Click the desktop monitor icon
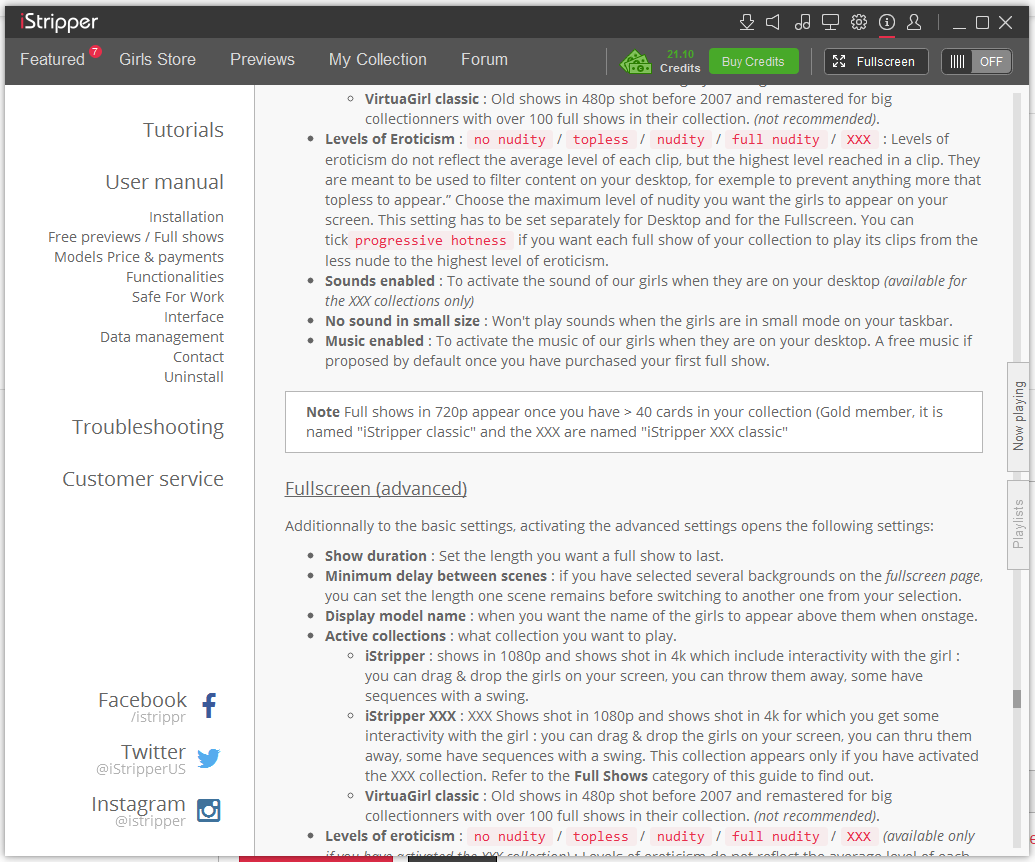Viewport: 1035px width, 862px height. (830, 22)
